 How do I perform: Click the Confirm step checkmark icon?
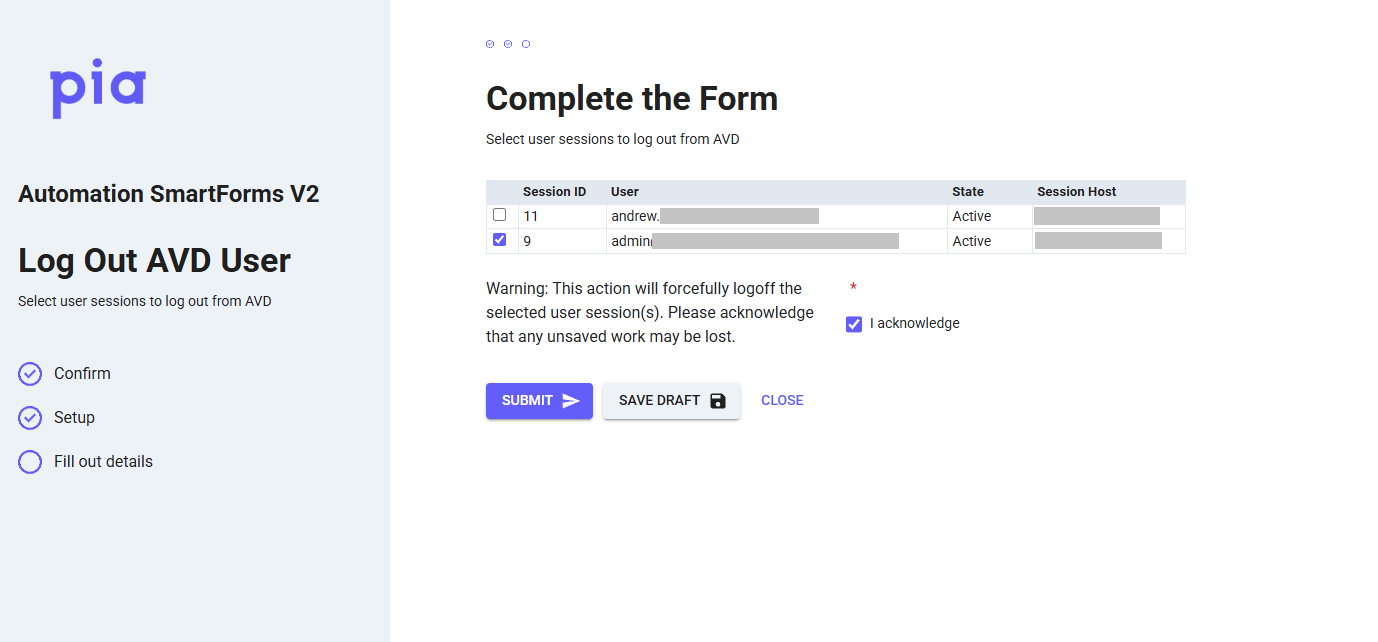point(30,374)
